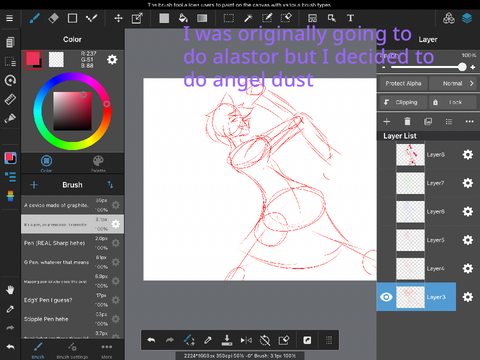The width and height of the screenshot is (480, 360).
Task: Select 'G Pen, whatever that means' brush
Action: tap(72, 262)
